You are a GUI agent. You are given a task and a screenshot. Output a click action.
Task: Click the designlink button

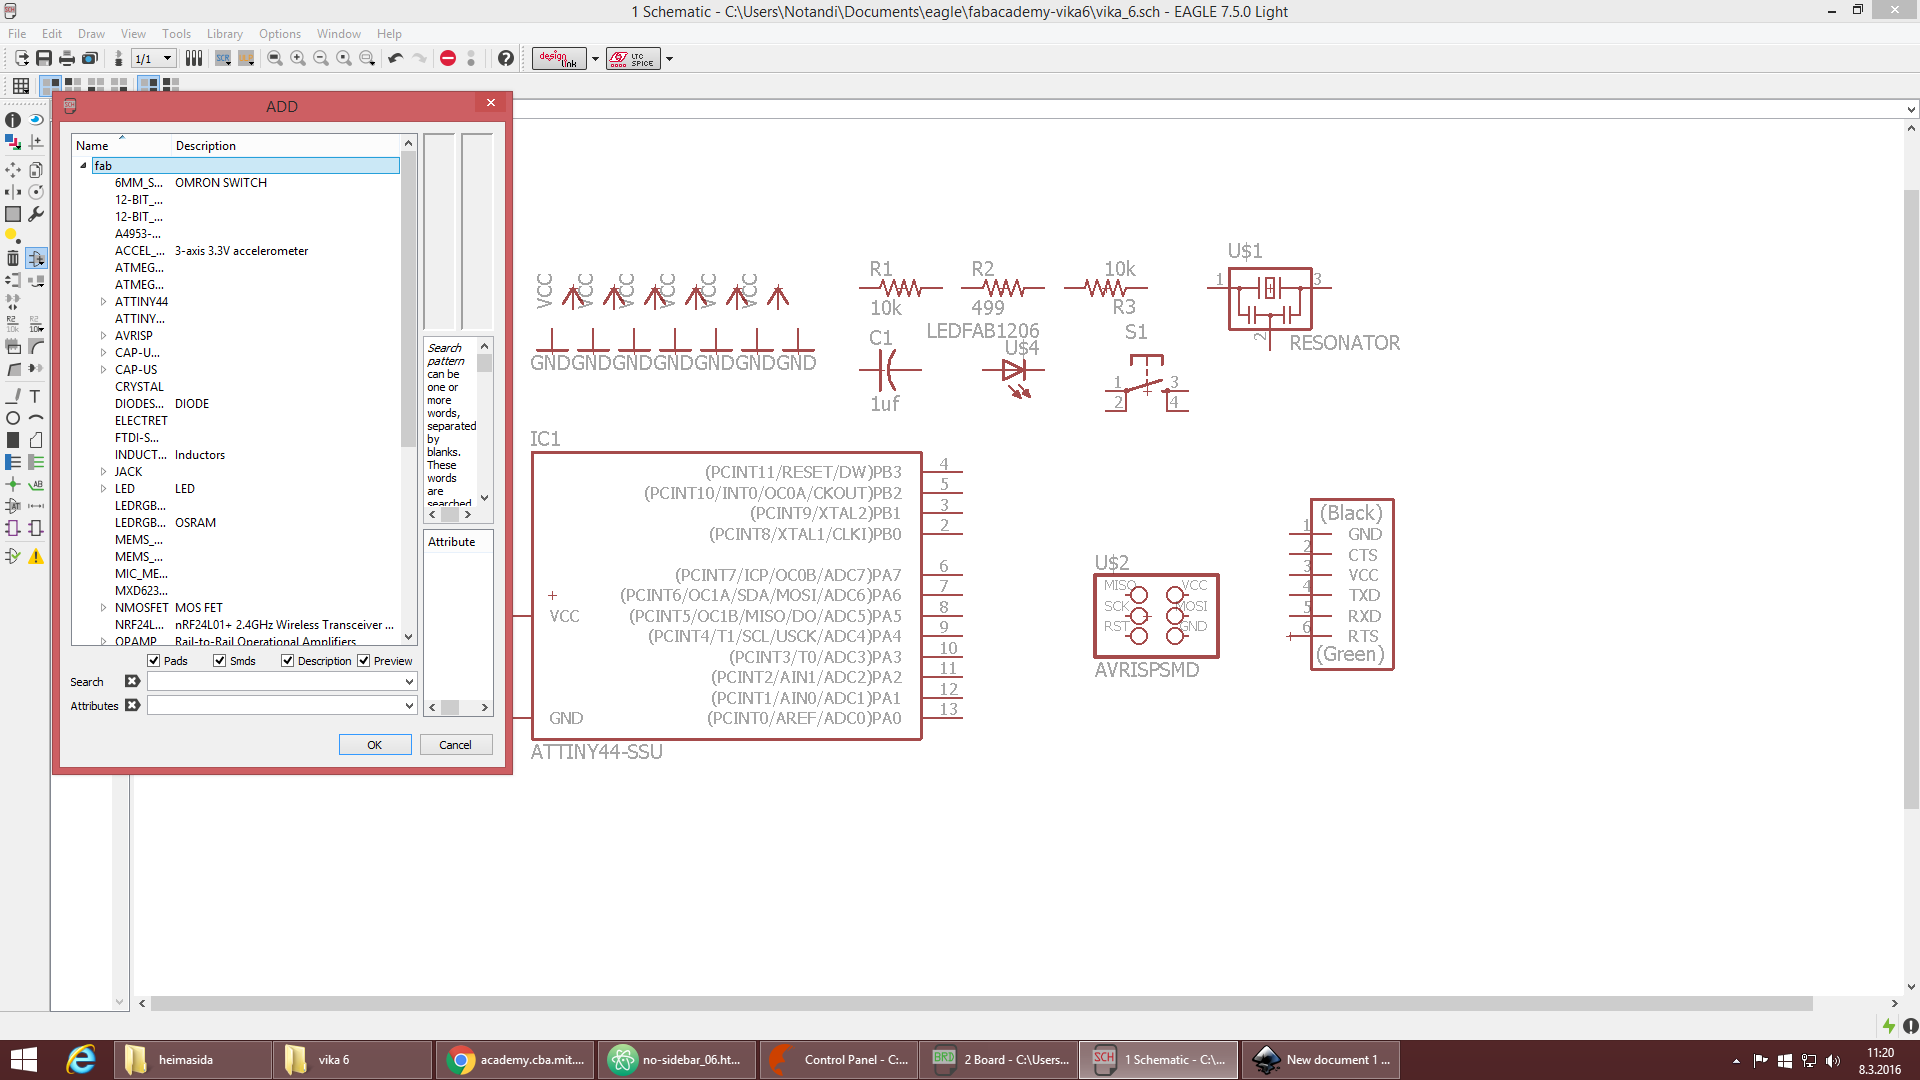(559, 58)
